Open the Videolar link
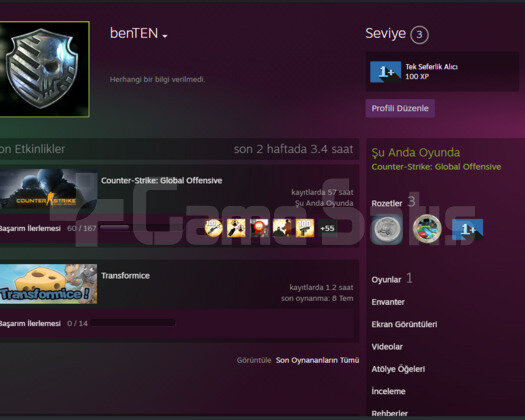The image size is (525, 420). [x=387, y=347]
